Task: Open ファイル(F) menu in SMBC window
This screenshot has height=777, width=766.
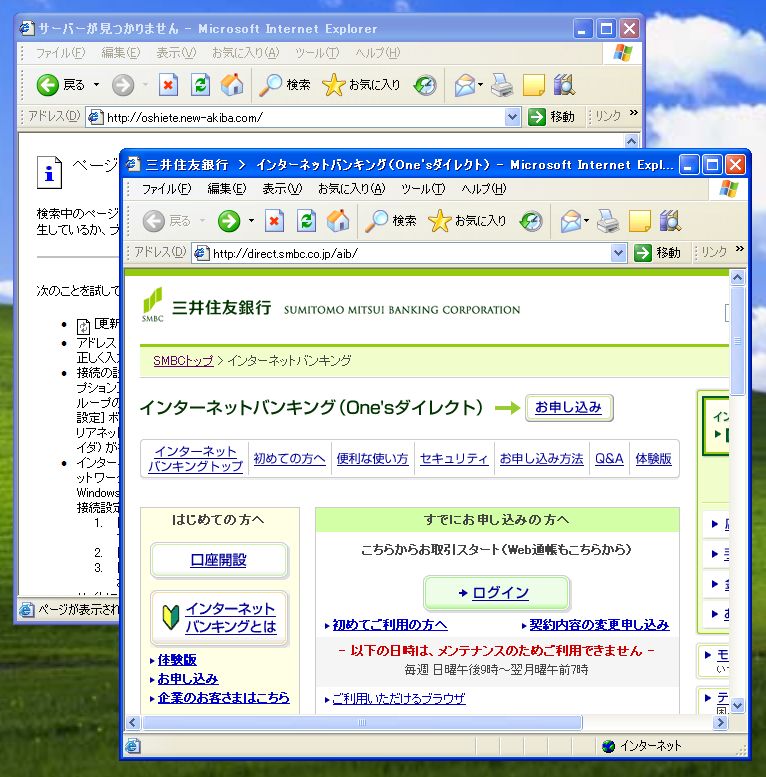Action: pyautogui.click(x=166, y=189)
